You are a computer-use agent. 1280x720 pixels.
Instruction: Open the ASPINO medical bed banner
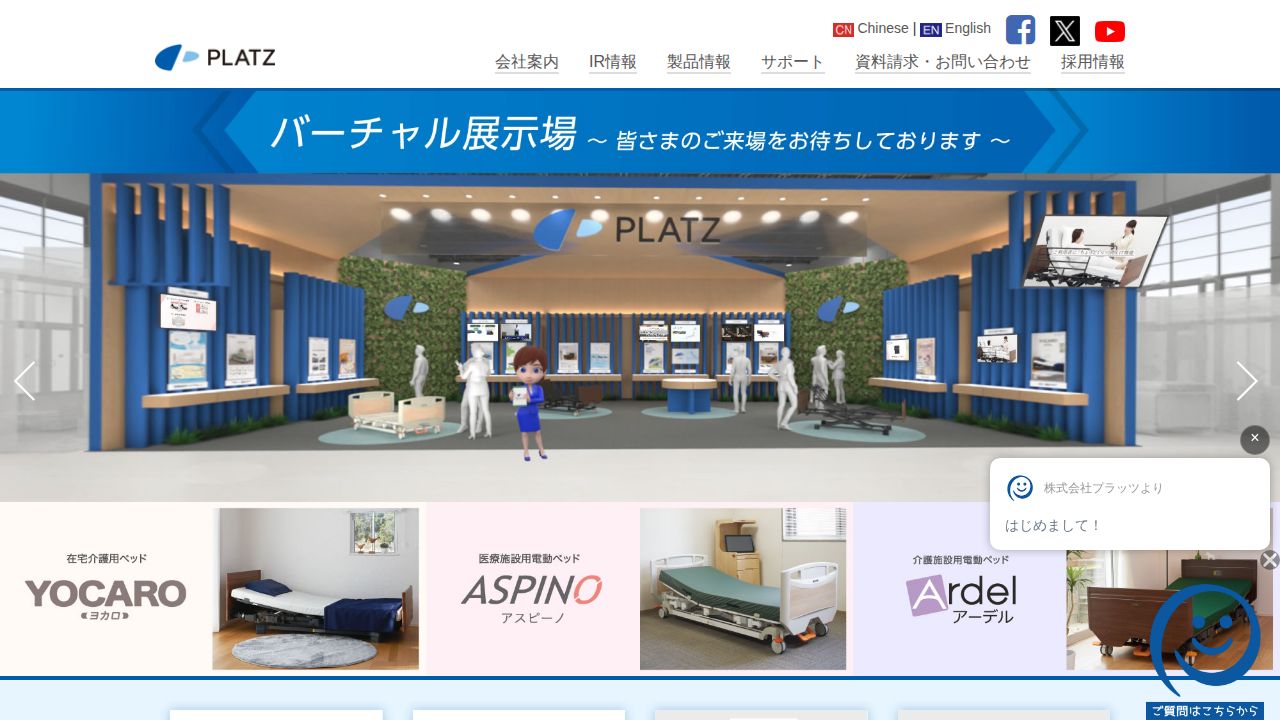[640, 589]
